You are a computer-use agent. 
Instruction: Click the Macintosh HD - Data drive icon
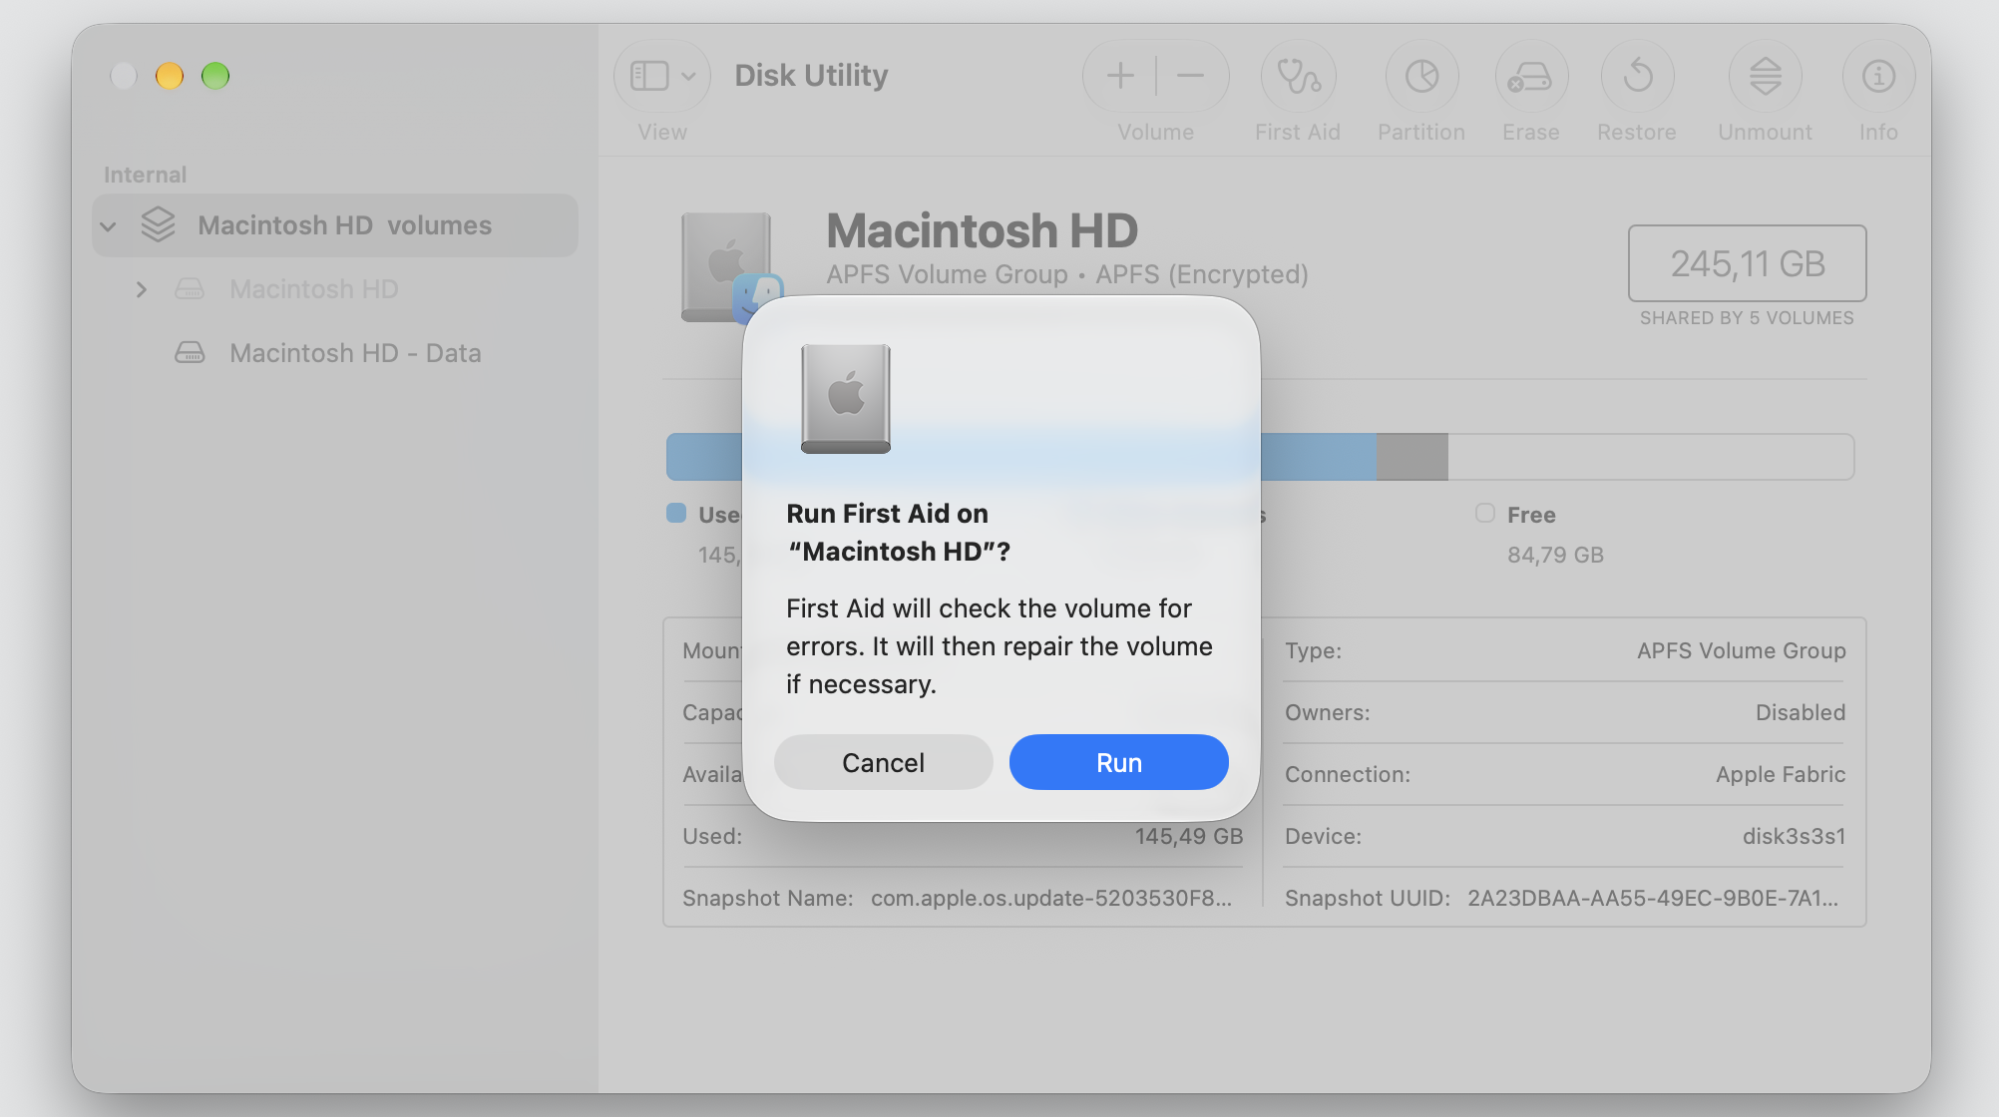point(190,352)
